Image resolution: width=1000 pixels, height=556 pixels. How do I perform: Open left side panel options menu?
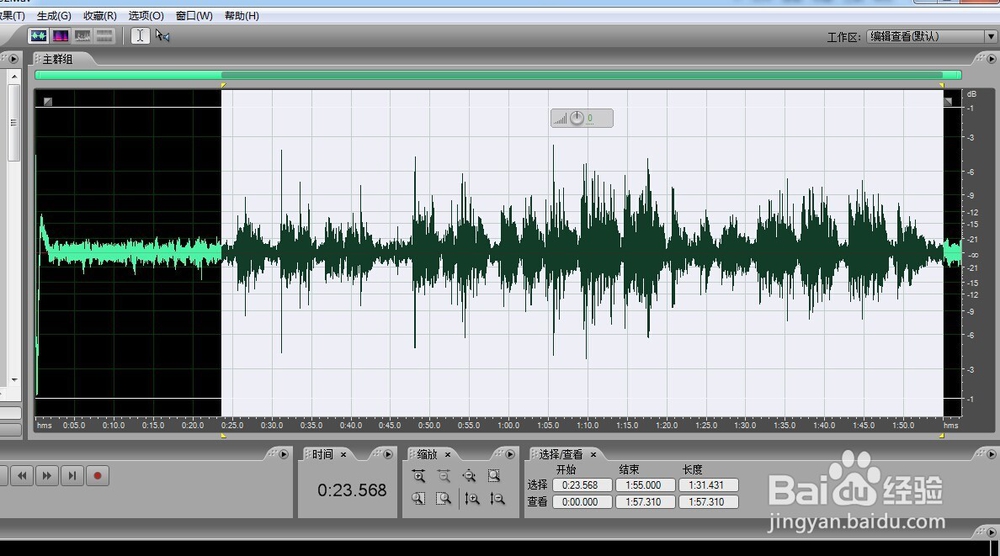pyautogui.click(x=13, y=59)
